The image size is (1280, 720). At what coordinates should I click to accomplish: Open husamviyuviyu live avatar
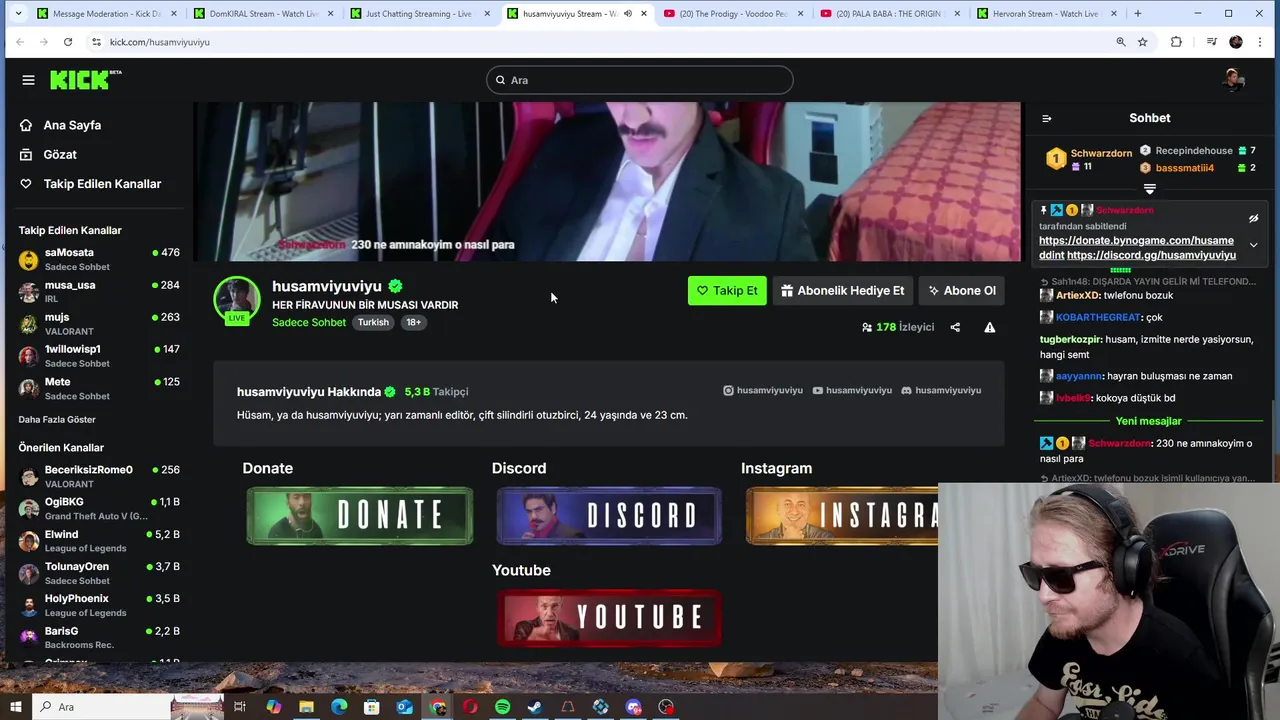tap(237, 300)
